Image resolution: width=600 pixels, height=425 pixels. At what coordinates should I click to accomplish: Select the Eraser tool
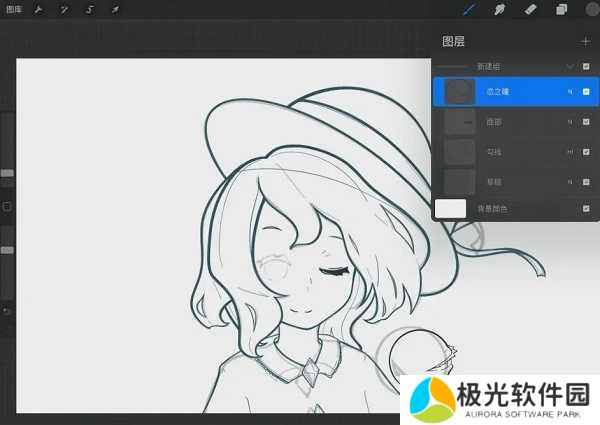coord(530,10)
